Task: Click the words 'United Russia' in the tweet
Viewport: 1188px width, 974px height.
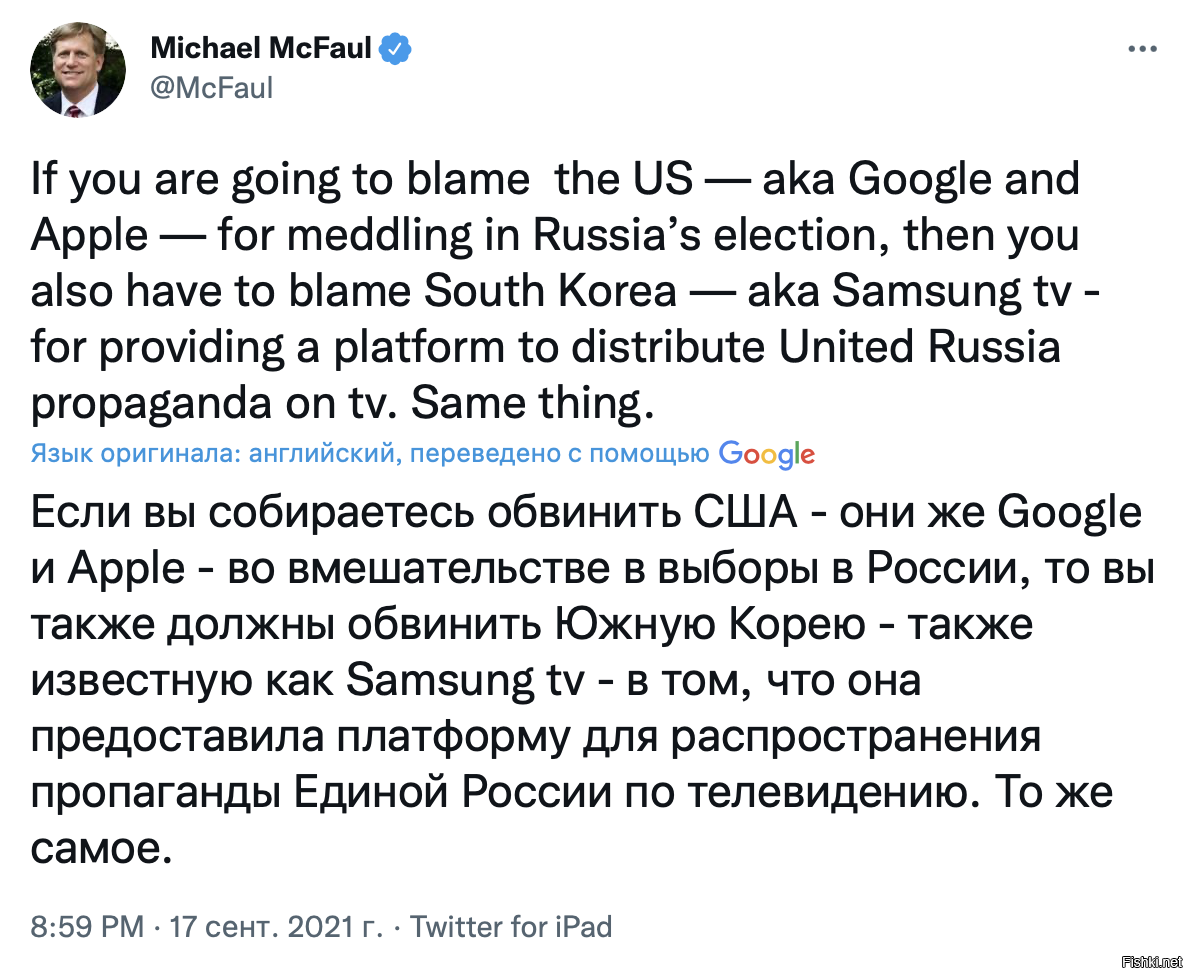Action: (x=919, y=347)
